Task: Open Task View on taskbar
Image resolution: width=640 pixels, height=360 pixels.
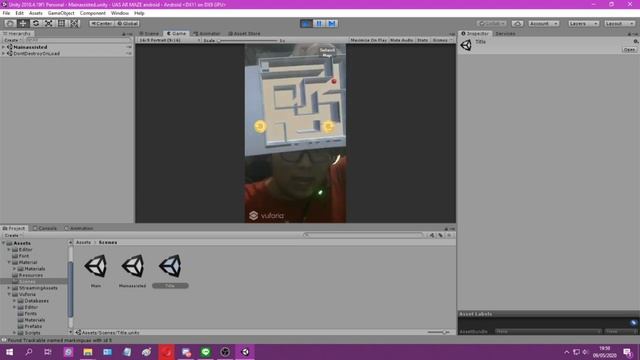Action: click(48, 352)
